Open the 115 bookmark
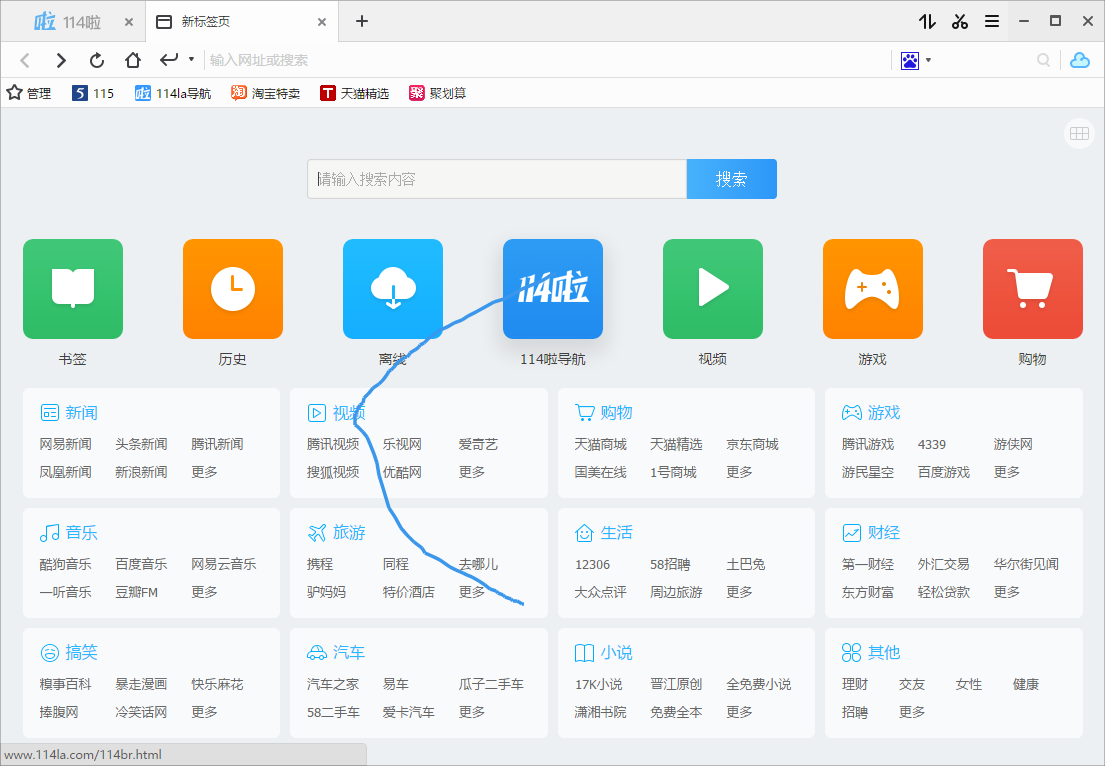Image resolution: width=1105 pixels, height=766 pixels. [93, 93]
